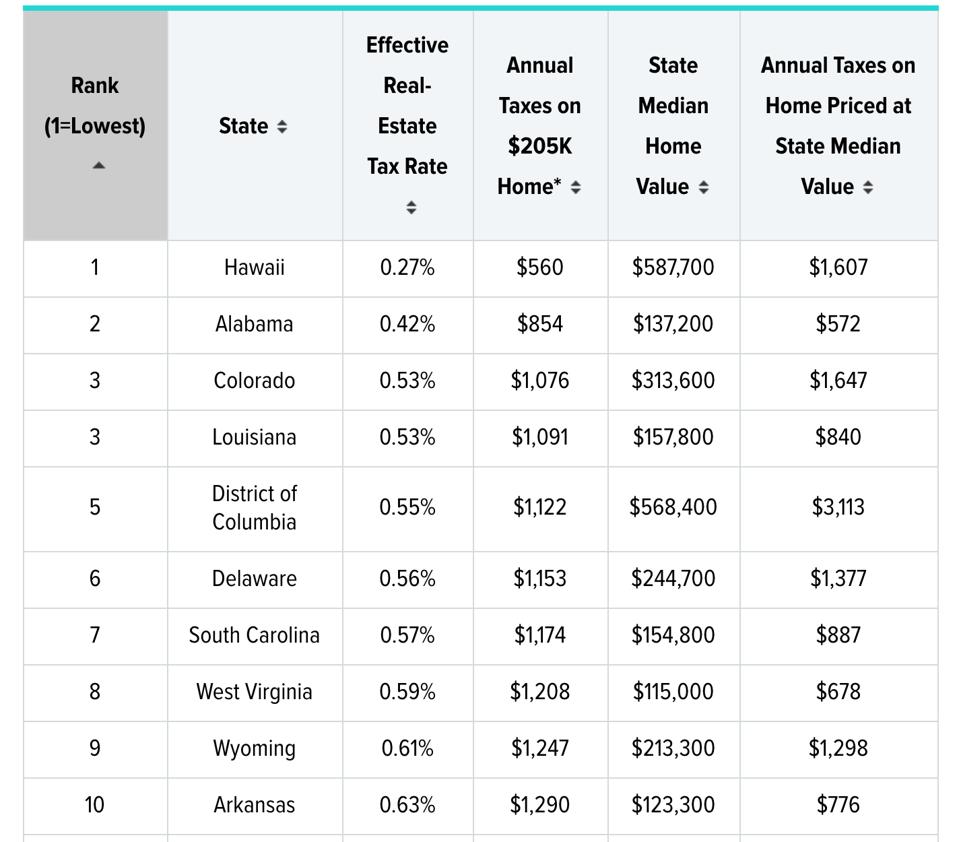Click Colorado in the State column
This screenshot has height=842, width=959.
(x=254, y=381)
